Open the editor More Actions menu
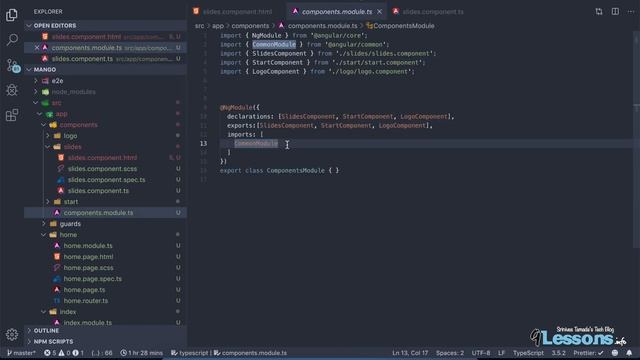 pyautogui.click(x=631, y=11)
